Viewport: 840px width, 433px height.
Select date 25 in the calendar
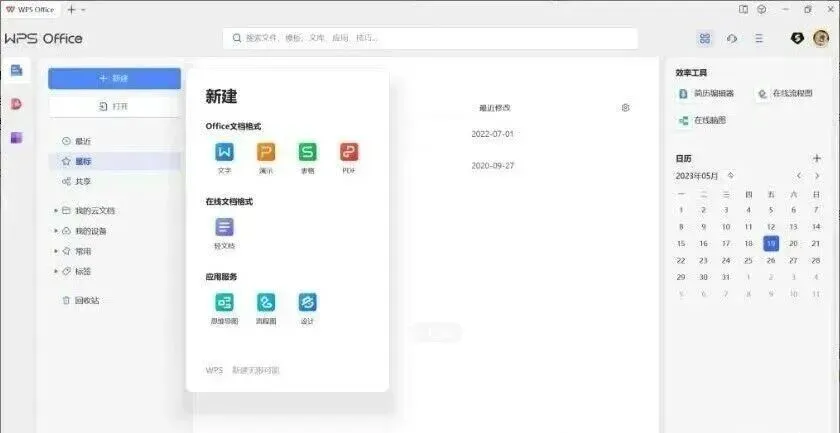(748, 261)
